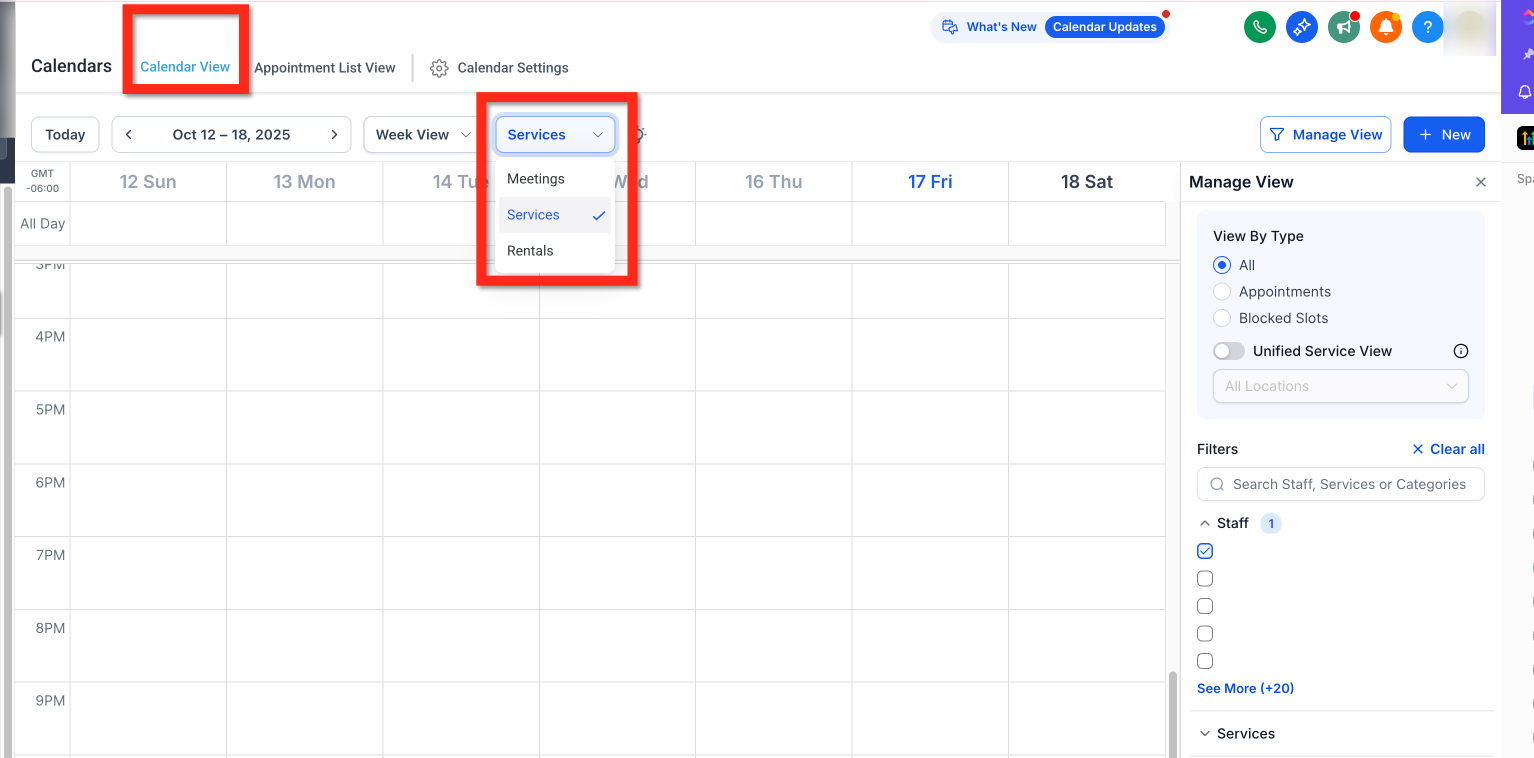Open the blue AI sparkle assistant icon
The image size is (1534, 758).
coord(1301,27)
